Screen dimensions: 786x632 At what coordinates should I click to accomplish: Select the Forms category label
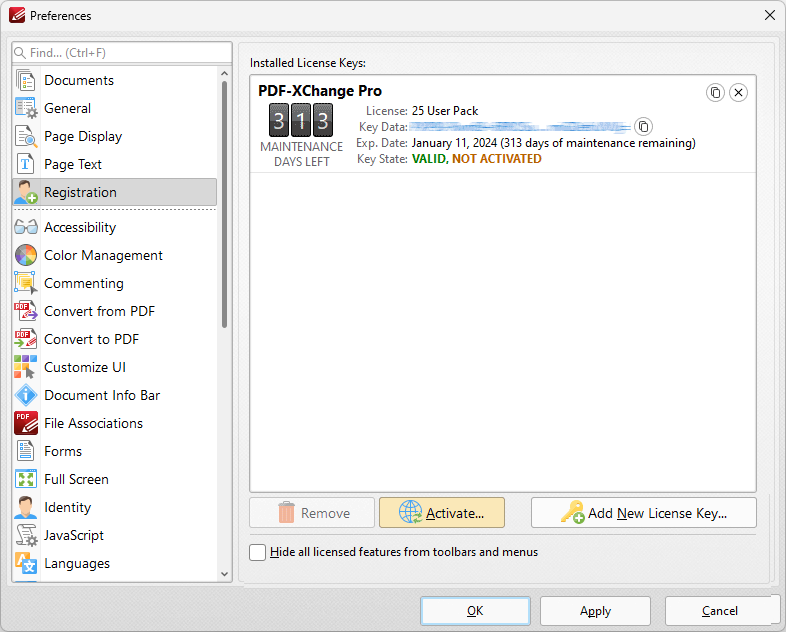pyautogui.click(x=63, y=451)
